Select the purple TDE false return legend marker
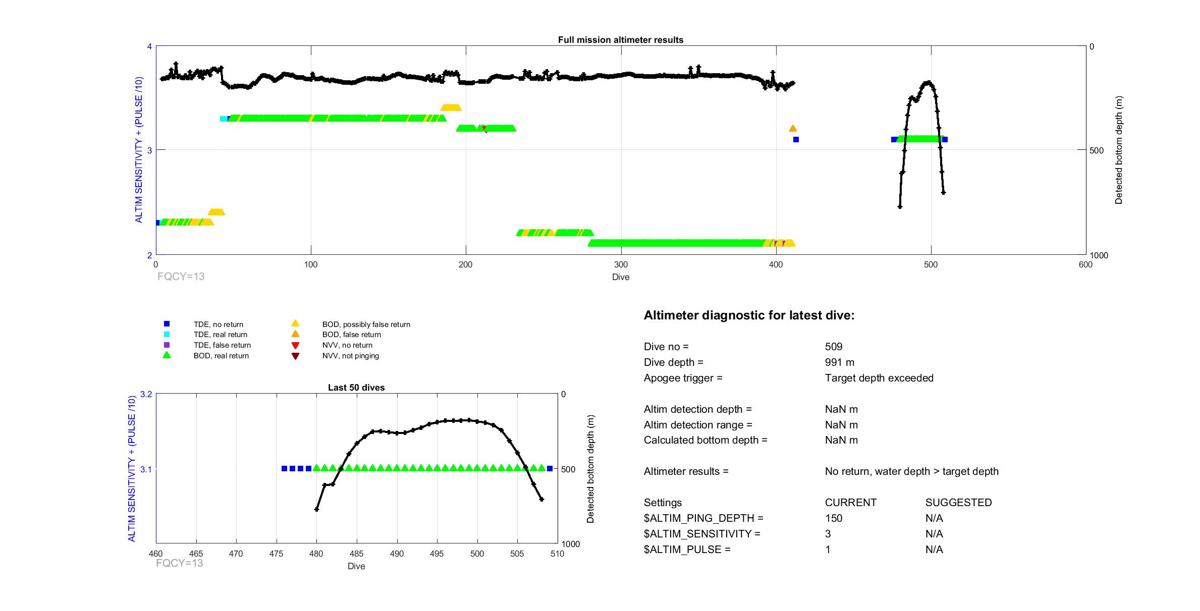This screenshot has height=611, width=1200. coord(167,345)
